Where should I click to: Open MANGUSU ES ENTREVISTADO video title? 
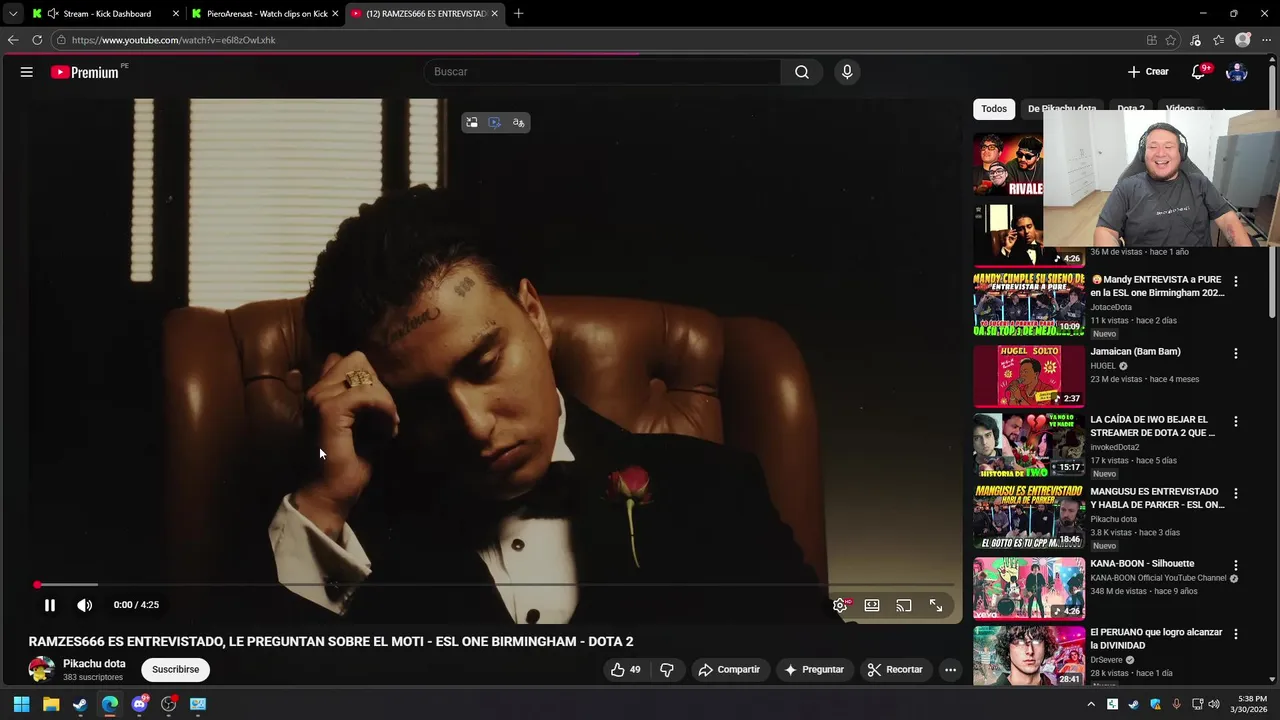coord(1157,498)
